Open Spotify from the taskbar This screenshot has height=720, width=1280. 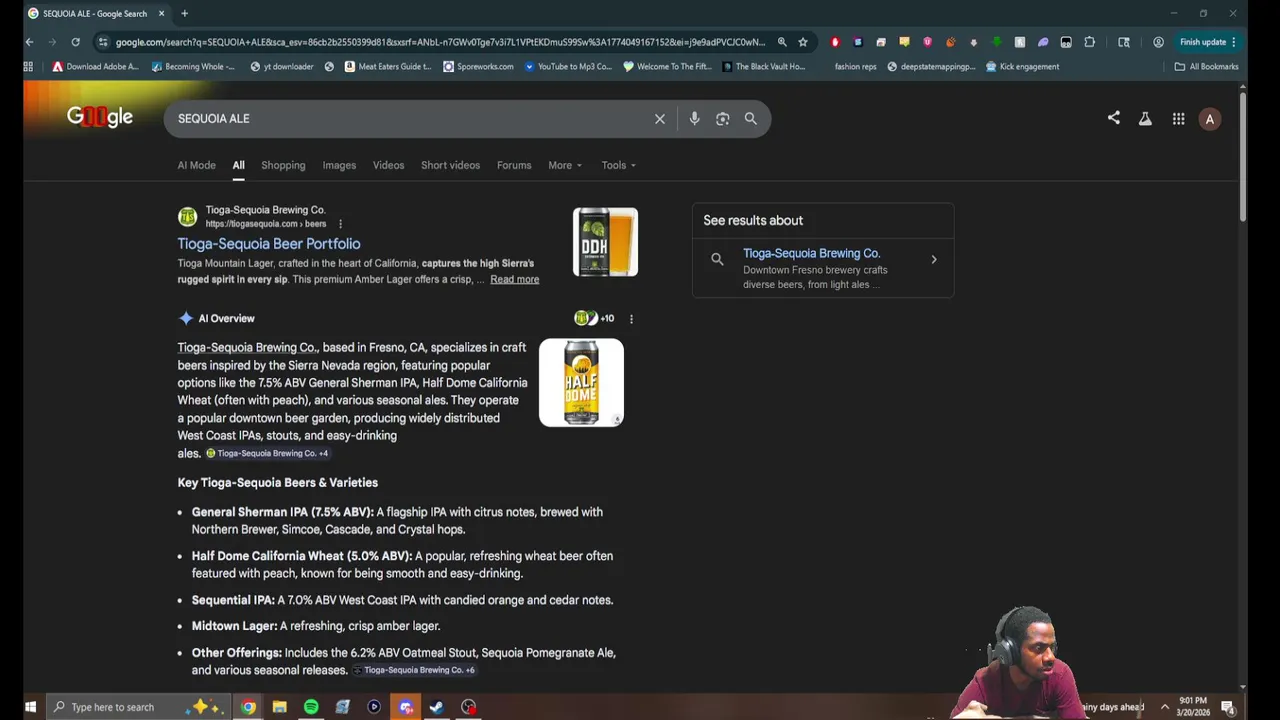click(311, 707)
